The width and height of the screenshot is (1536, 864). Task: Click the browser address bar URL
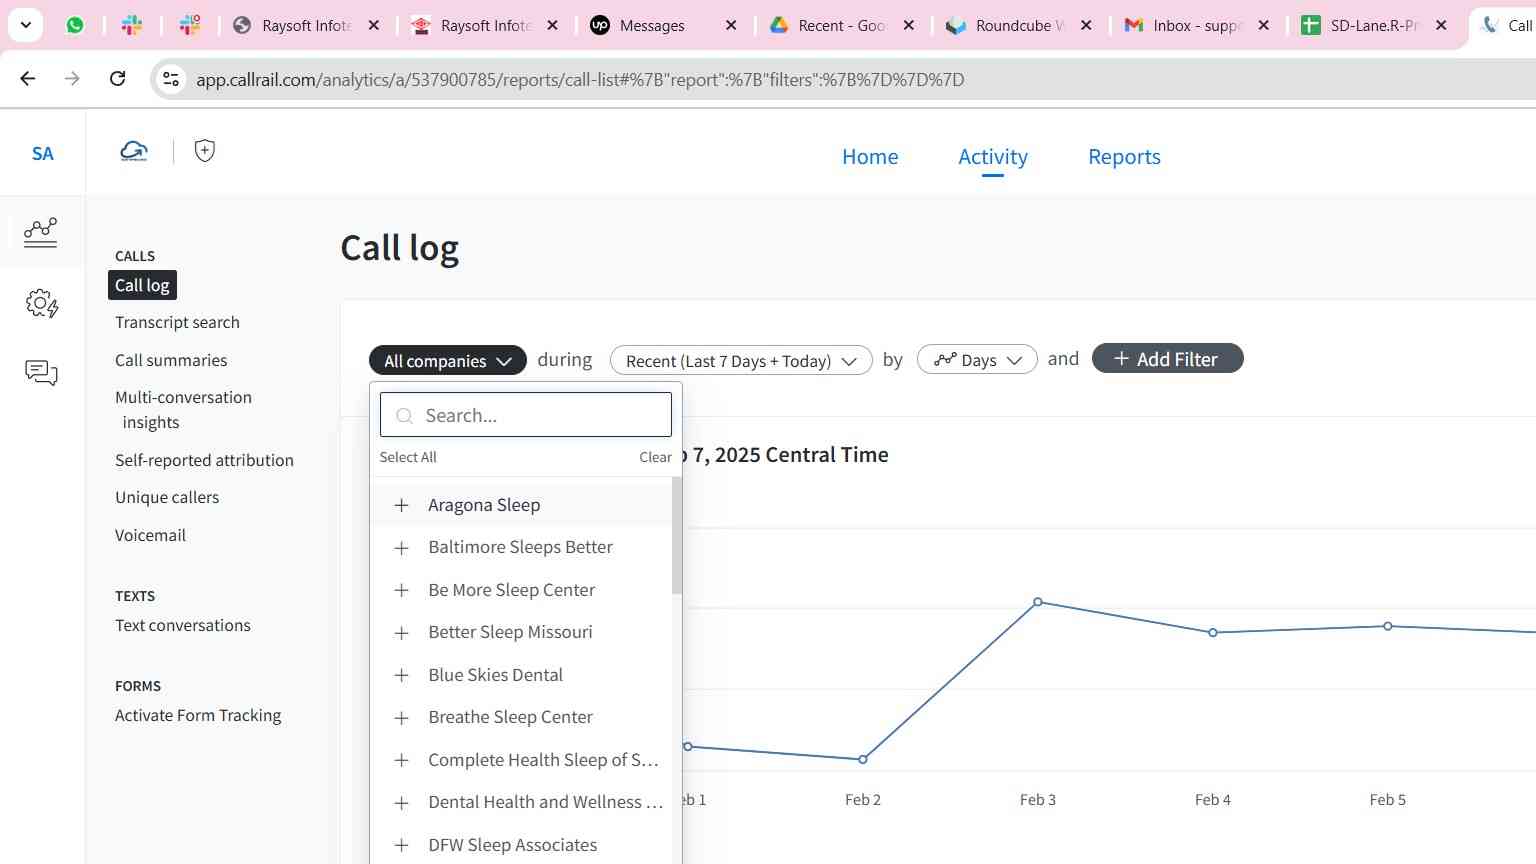tap(580, 79)
